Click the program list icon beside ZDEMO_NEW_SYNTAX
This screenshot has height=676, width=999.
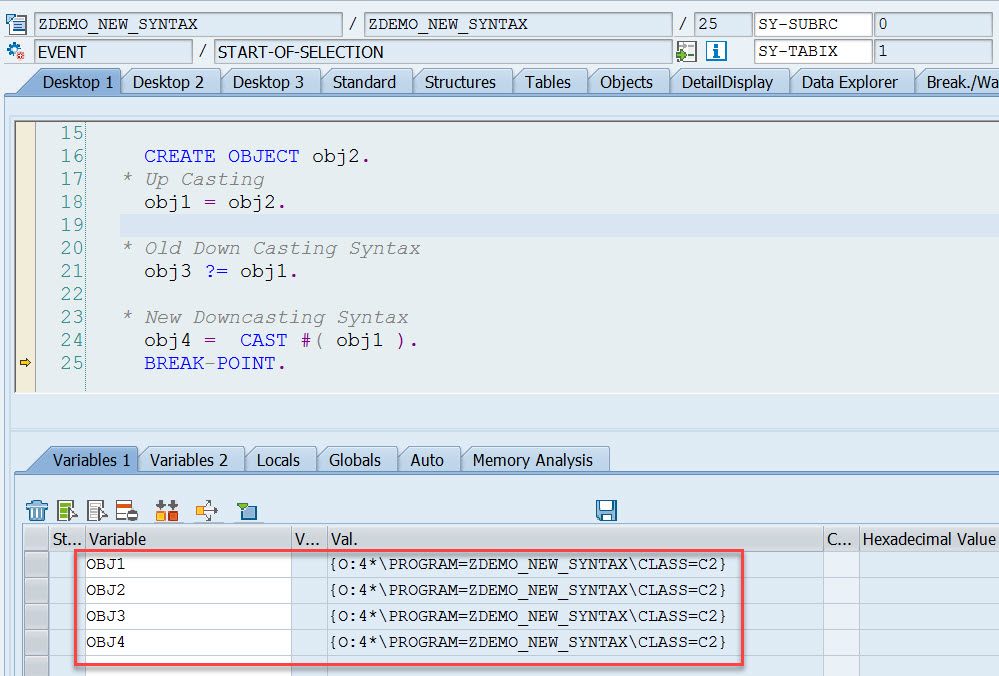[x=16, y=24]
